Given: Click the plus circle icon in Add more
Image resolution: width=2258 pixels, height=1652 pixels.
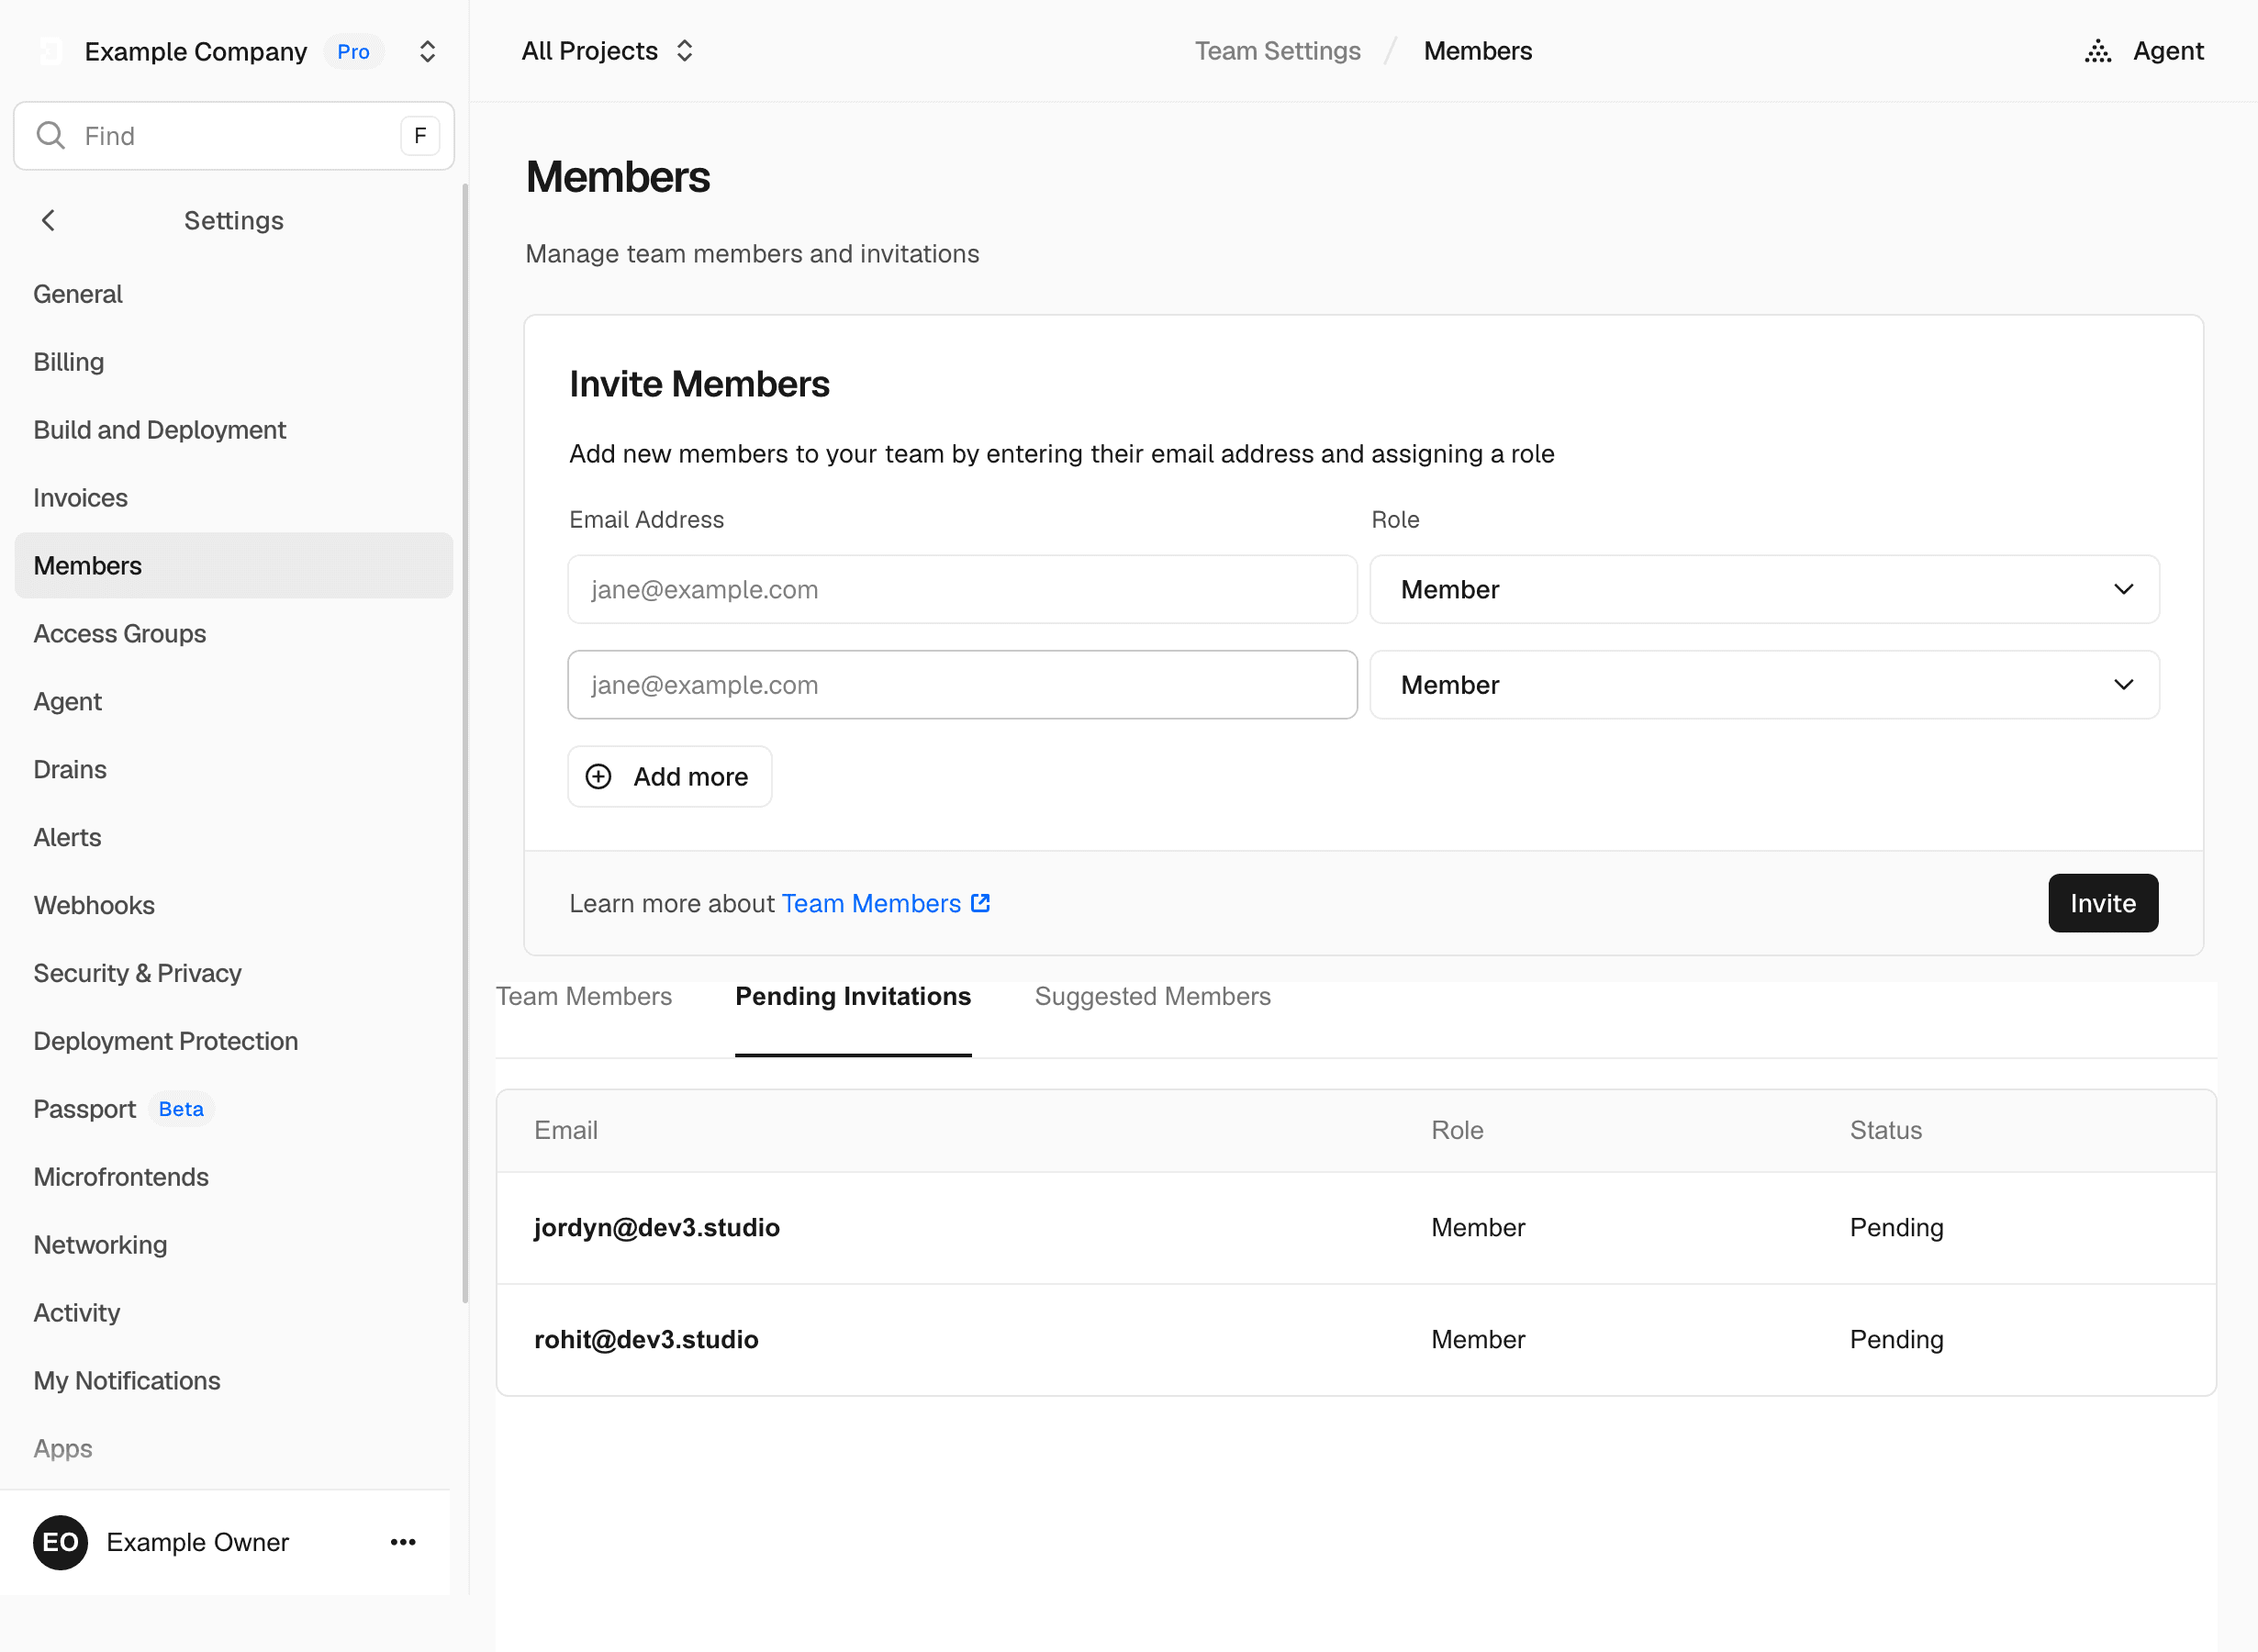Looking at the screenshot, I should 598,777.
